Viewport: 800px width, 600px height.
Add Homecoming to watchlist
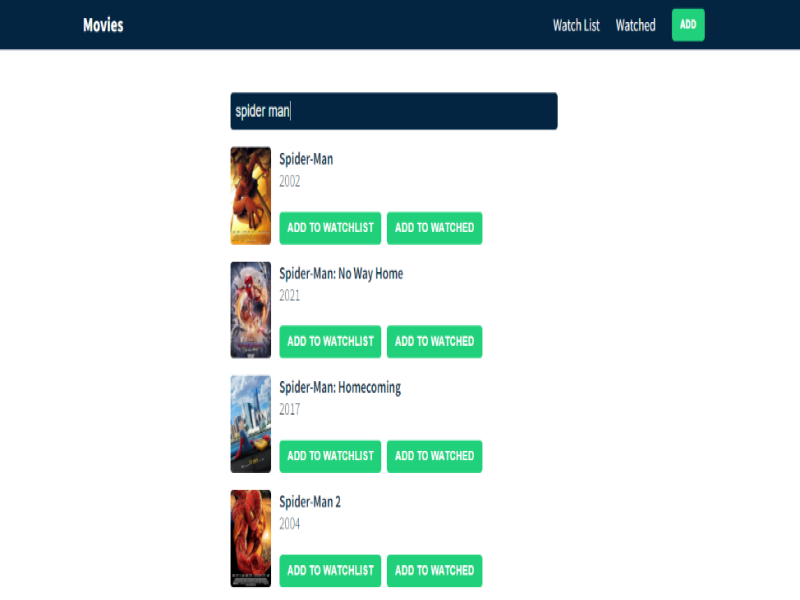(330, 456)
